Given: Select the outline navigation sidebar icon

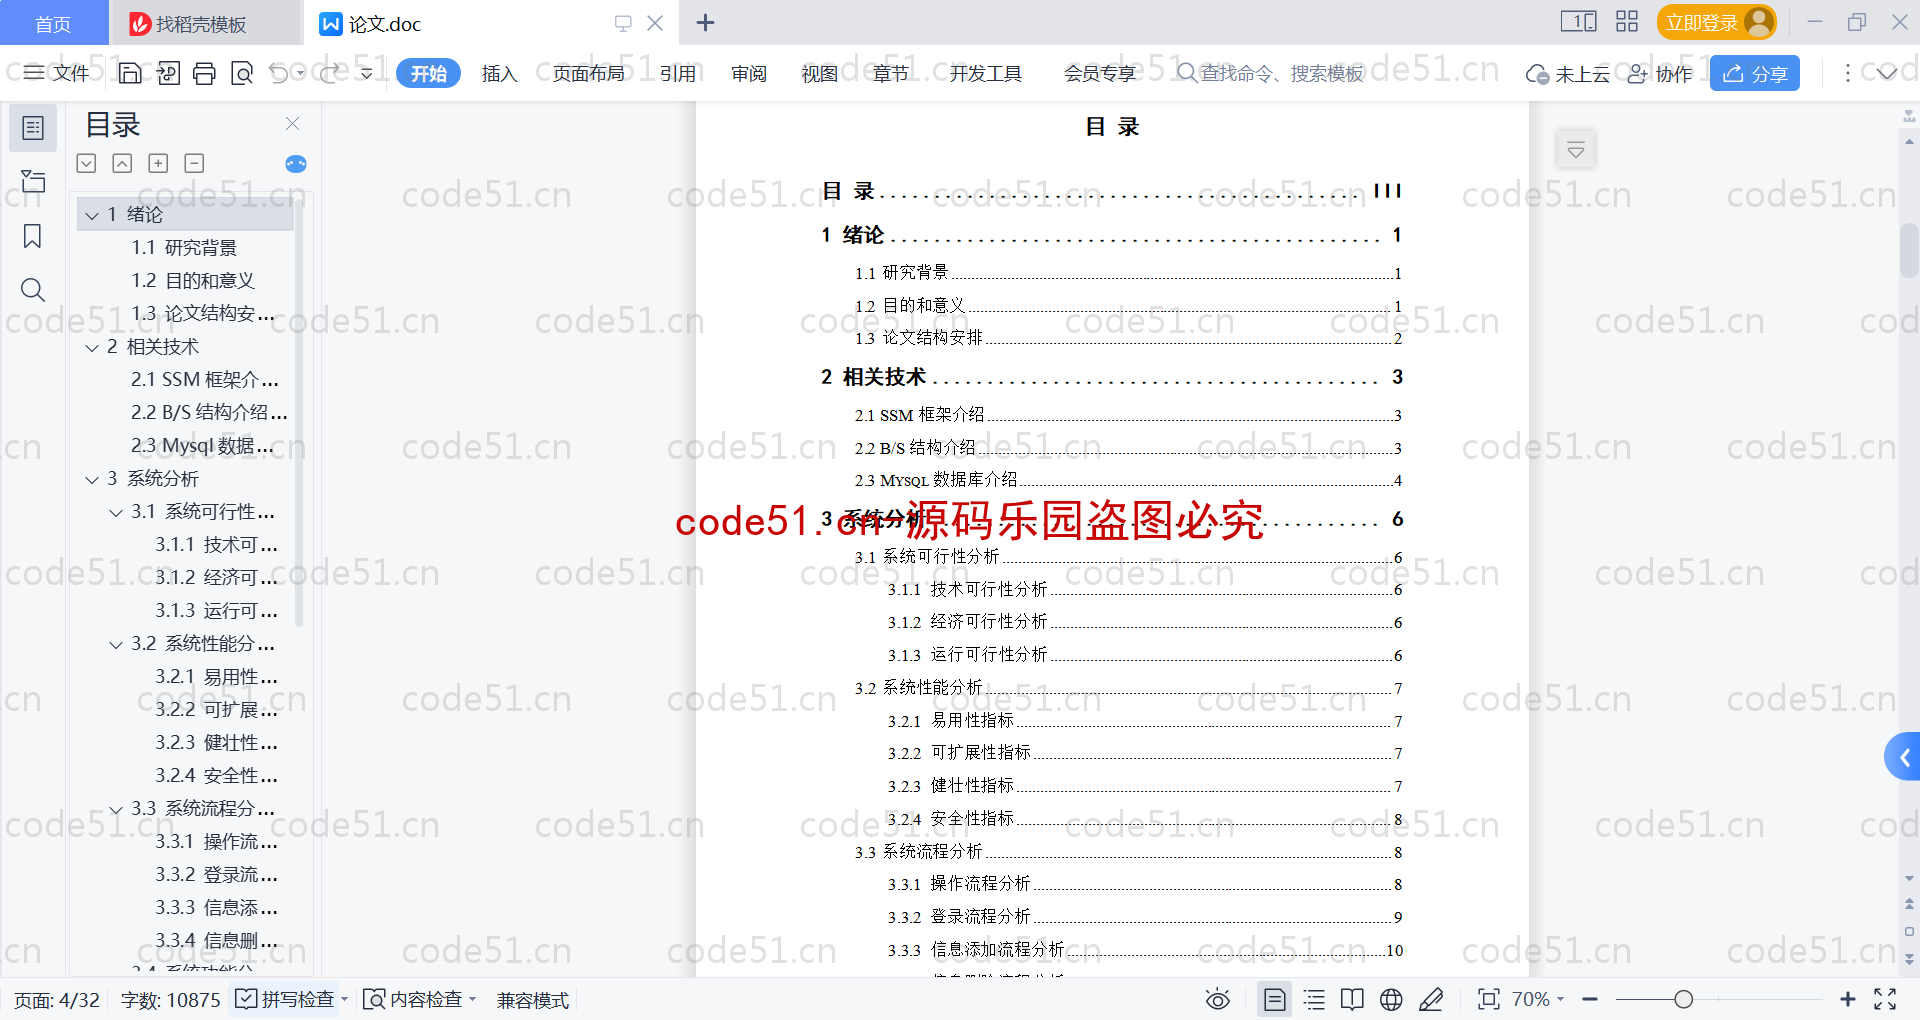Looking at the screenshot, I should [x=33, y=128].
